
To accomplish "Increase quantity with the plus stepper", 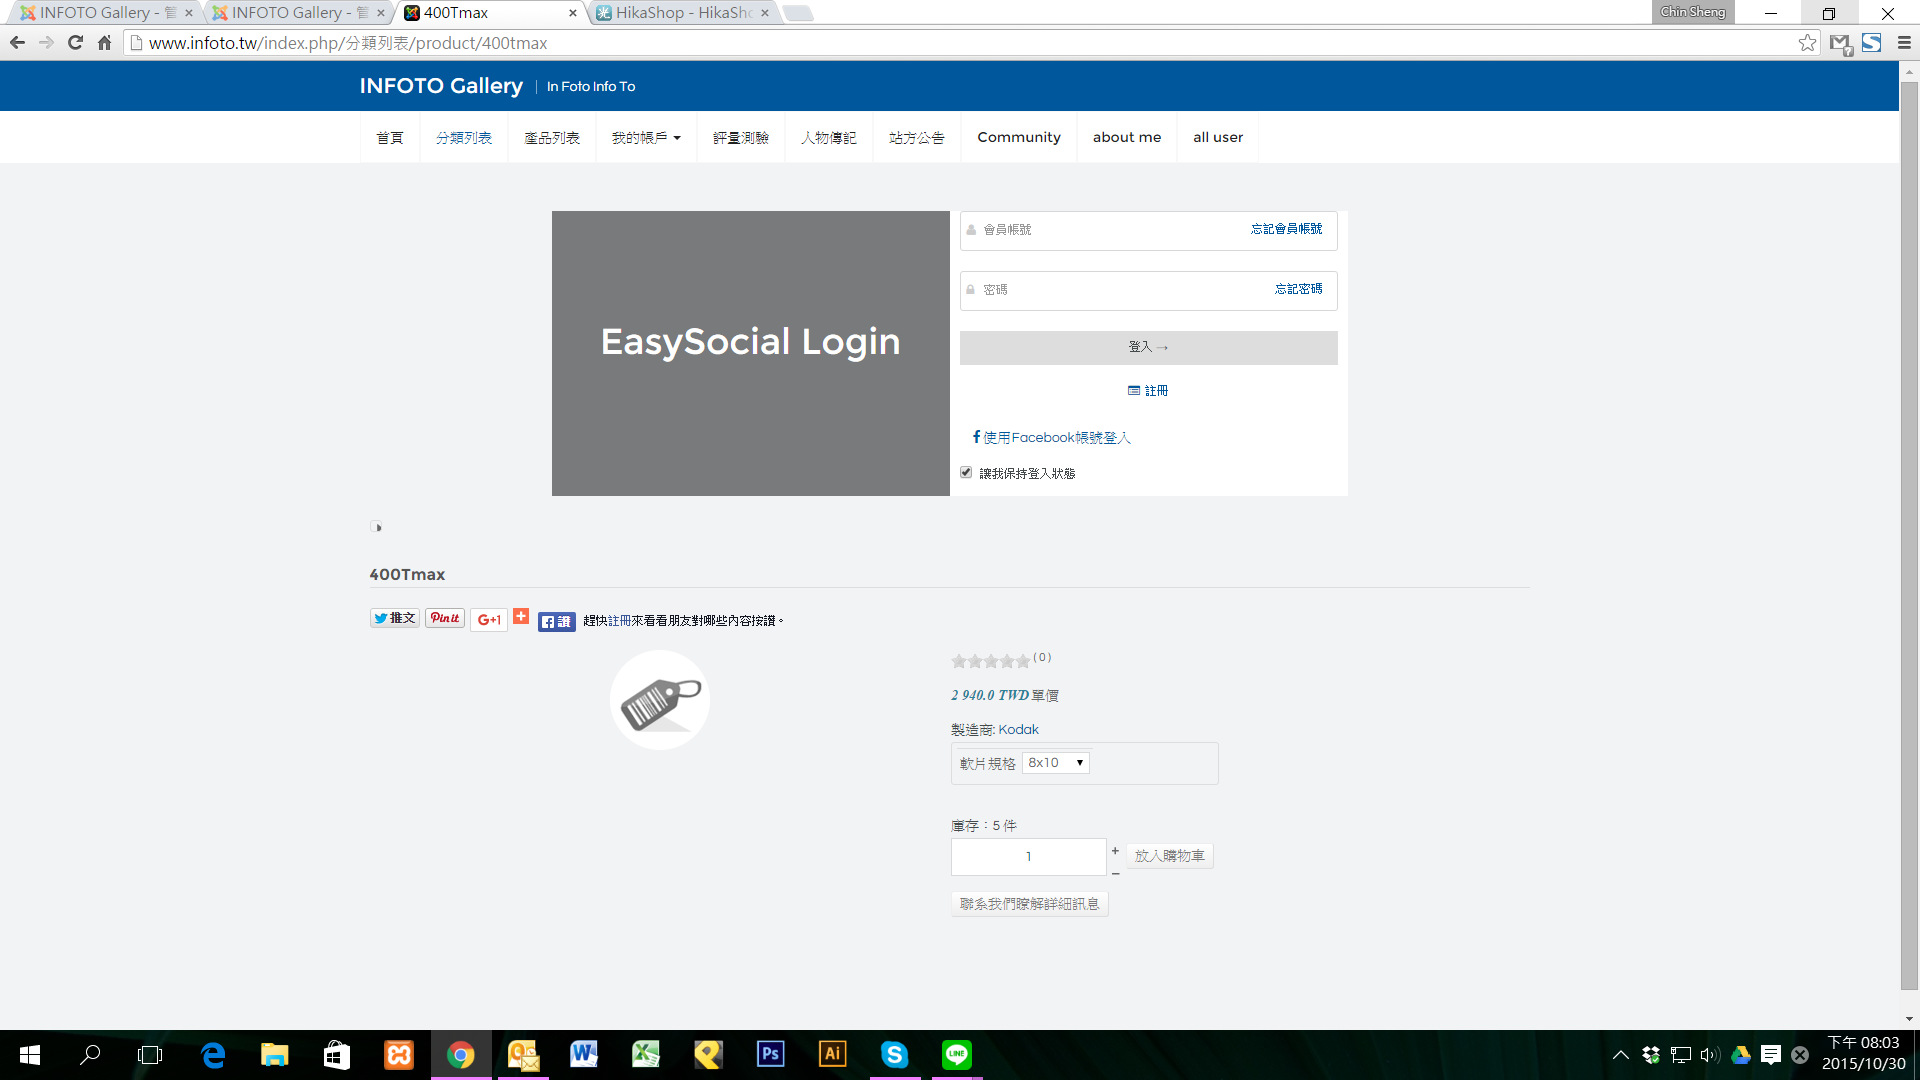I will click(1115, 850).
